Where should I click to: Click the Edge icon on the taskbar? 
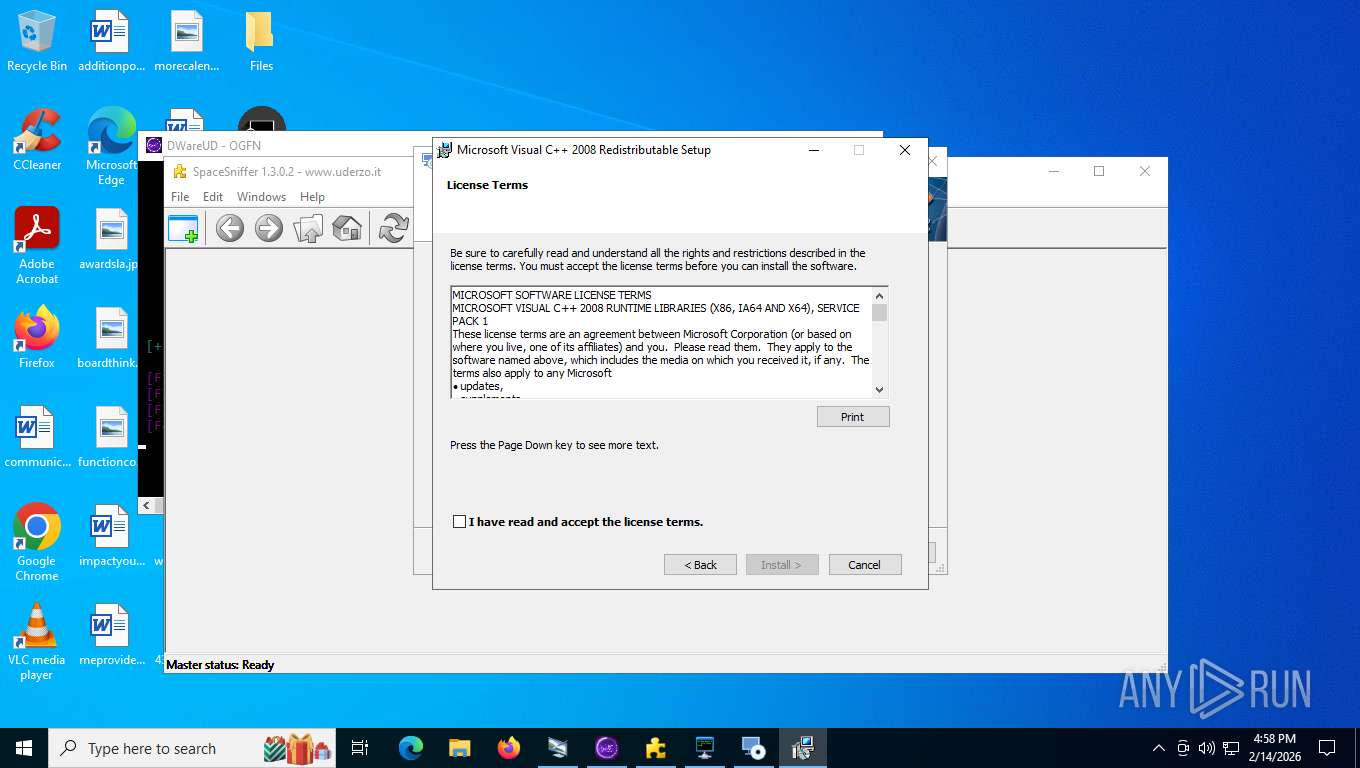410,748
